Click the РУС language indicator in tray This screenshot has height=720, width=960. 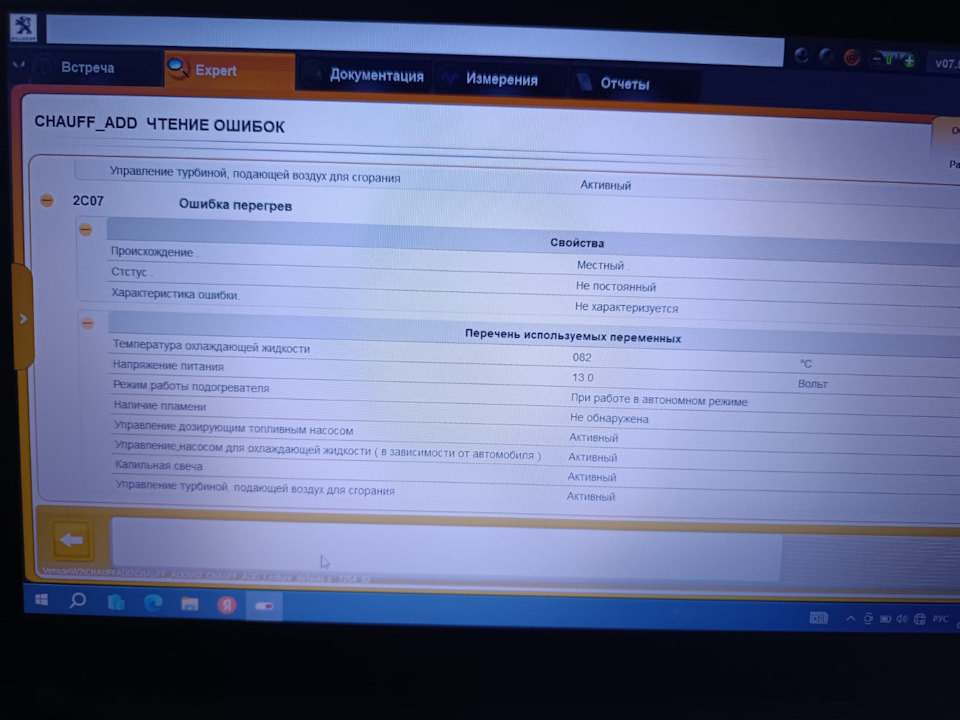pyautogui.click(x=940, y=619)
